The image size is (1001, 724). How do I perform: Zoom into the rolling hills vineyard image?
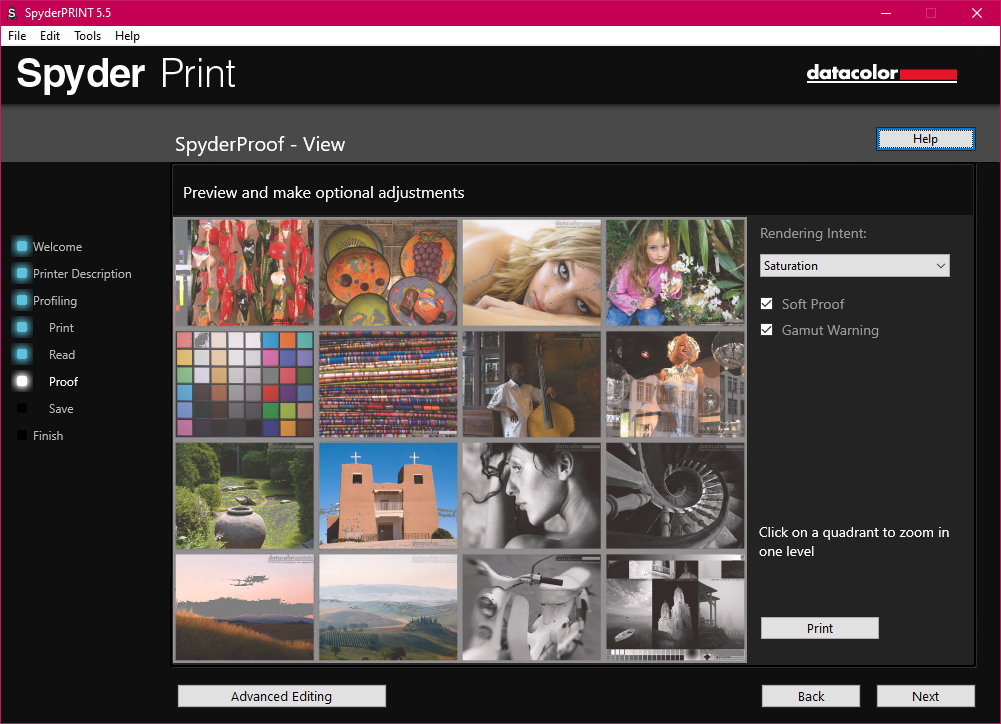pos(388,607)
